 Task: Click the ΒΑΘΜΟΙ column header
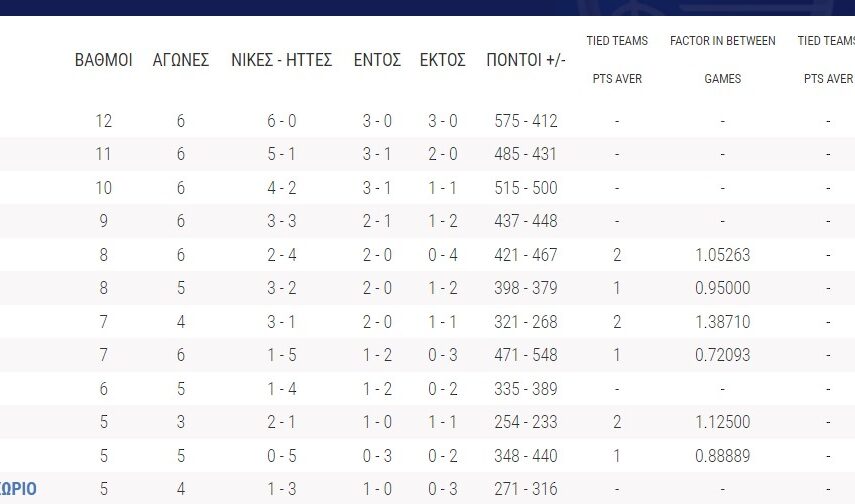[x=104, y=60]
